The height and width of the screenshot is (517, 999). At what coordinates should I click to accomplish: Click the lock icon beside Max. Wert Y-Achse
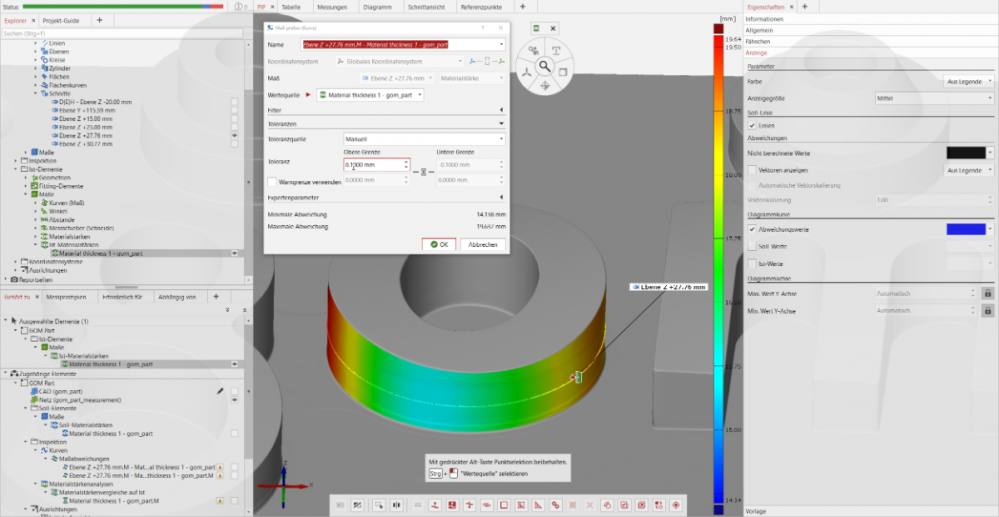pos(987,293)
